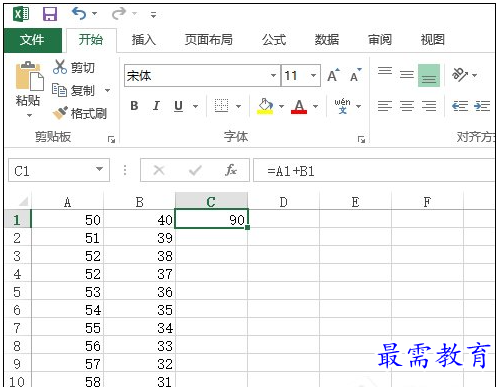Click 复制 (Copy) button

(x=74, y=90)
